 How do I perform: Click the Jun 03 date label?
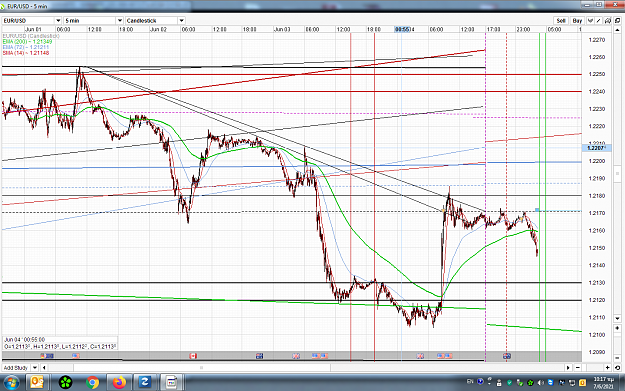pos(282,29)
